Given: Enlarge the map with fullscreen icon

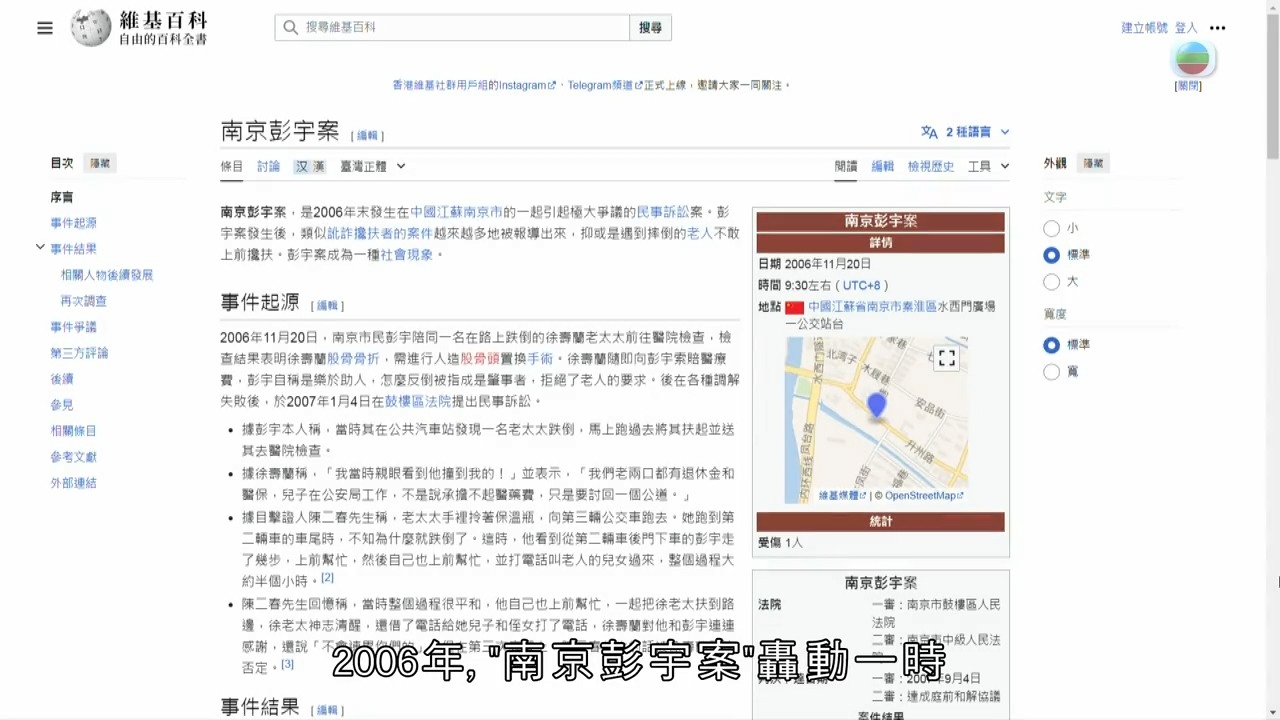Looking at the screenshot, I should [946, 358].
